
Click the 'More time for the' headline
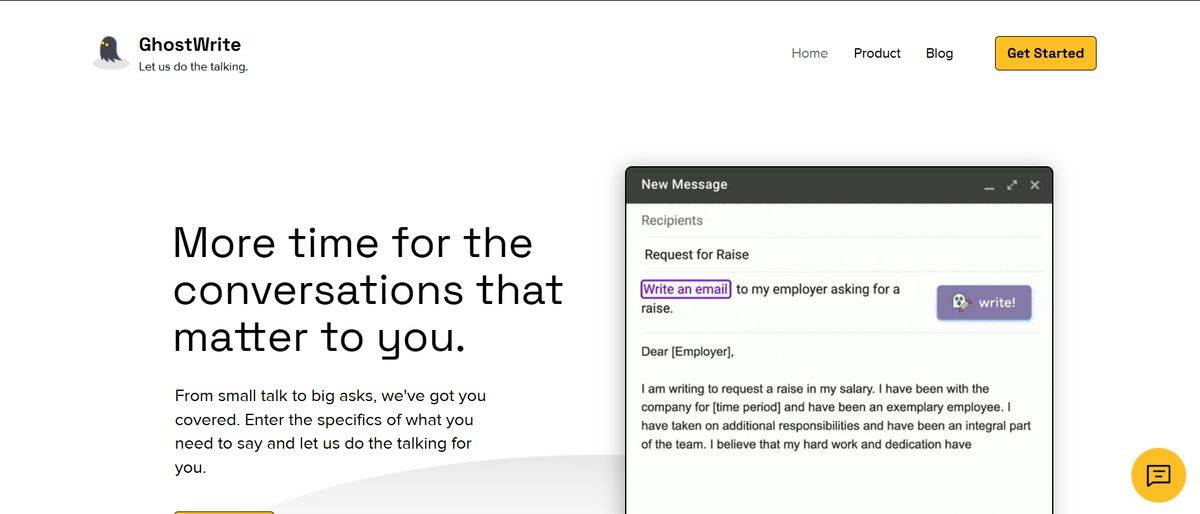(353, 243)
